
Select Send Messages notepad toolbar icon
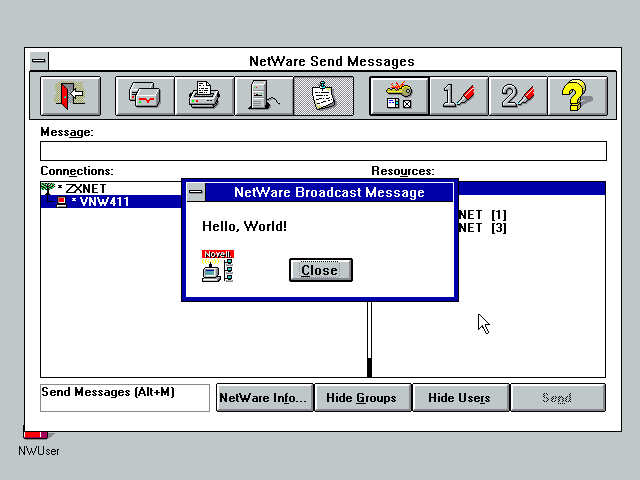pos(324,96)
